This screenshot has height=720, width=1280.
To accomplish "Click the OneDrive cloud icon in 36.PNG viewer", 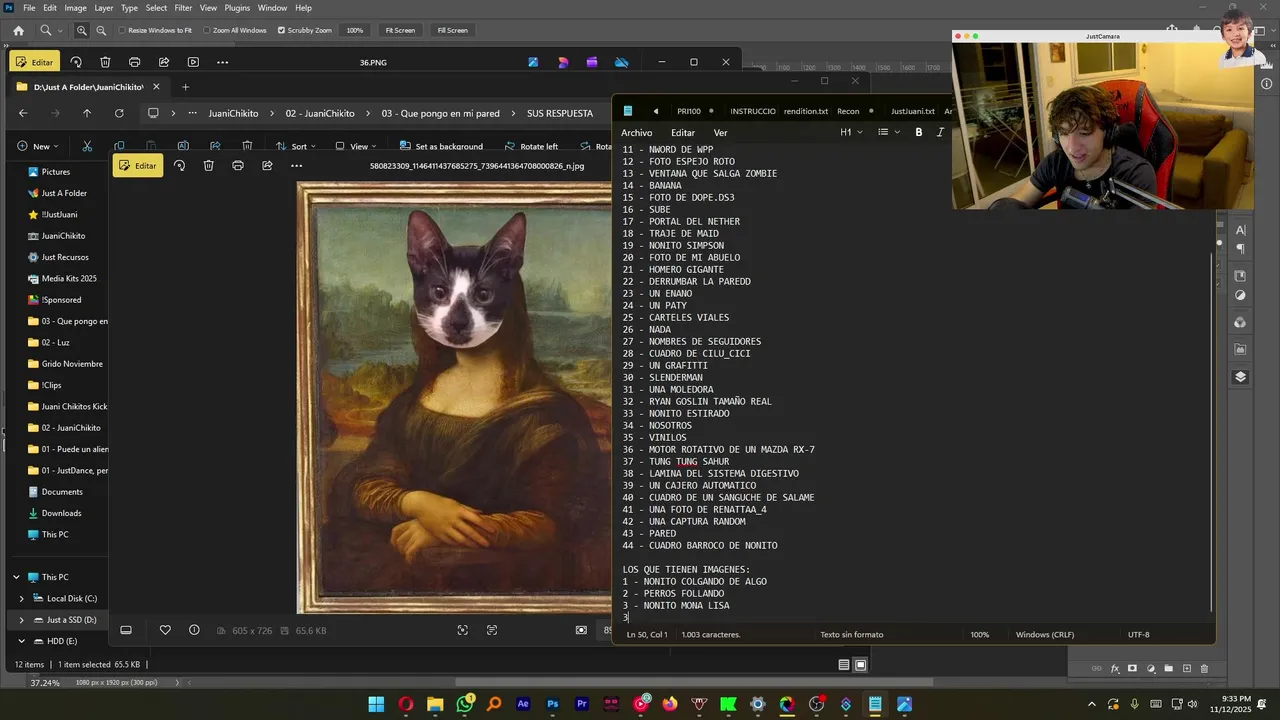I will (x=622, y=62).
